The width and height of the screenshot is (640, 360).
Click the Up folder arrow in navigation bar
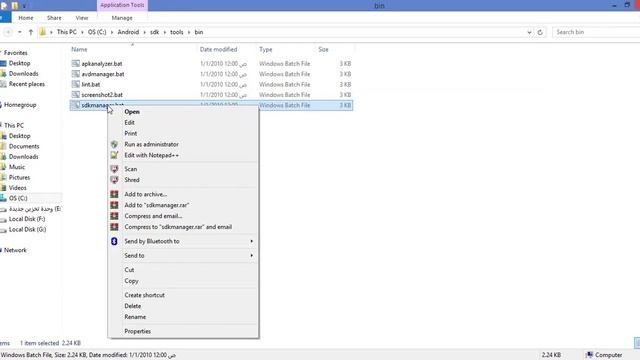tap(31, 32)
